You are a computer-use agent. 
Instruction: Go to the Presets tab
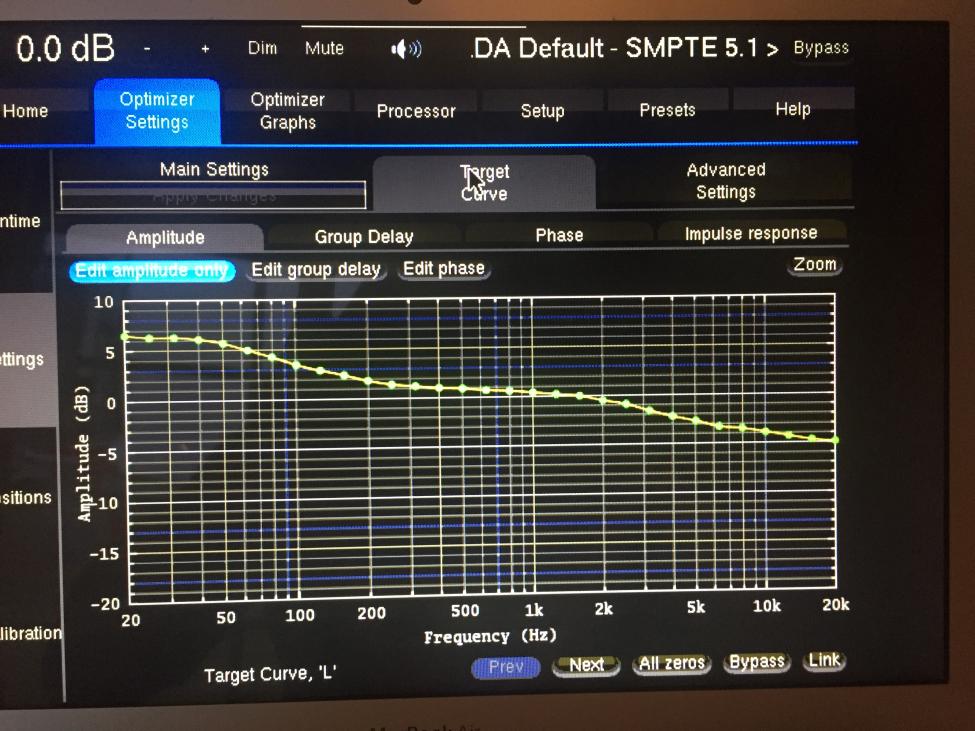tap(667, 110)
